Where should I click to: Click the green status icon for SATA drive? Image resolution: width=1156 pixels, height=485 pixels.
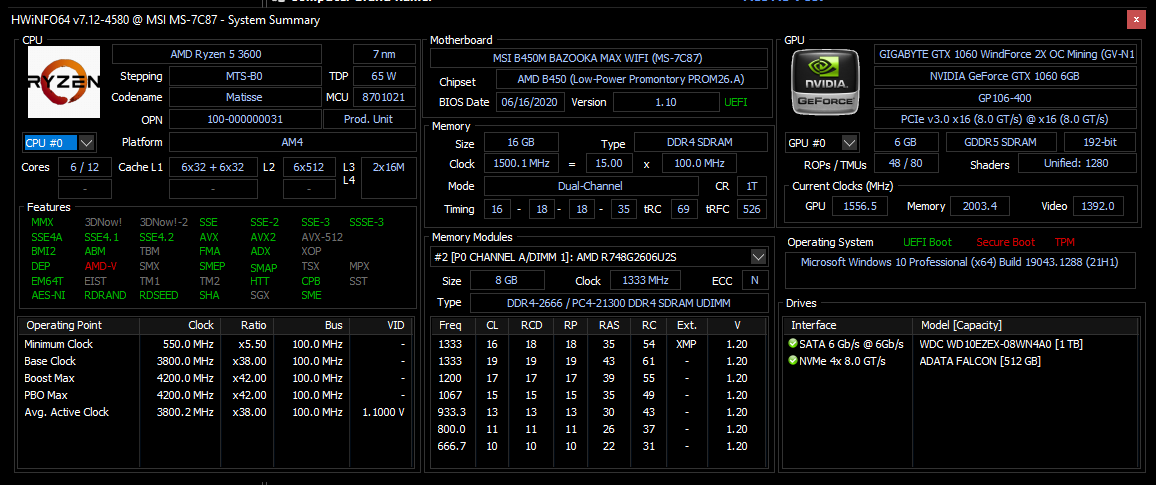click(793, 344)
